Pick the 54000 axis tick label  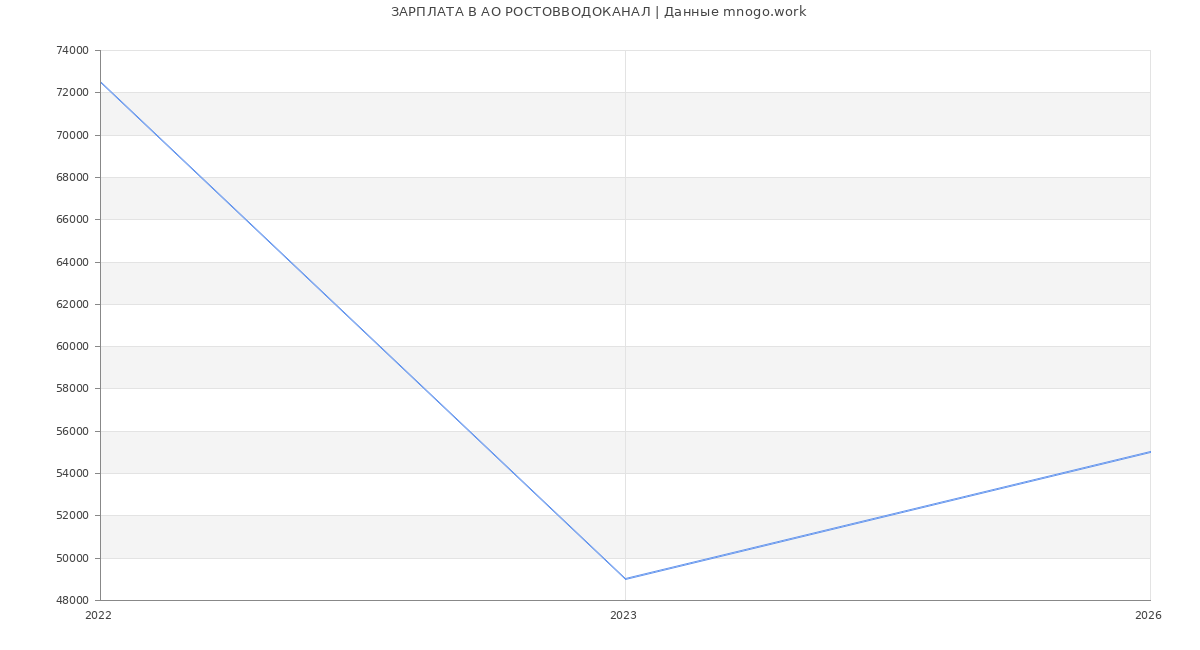pyautogui.click(x=72, y=473)
